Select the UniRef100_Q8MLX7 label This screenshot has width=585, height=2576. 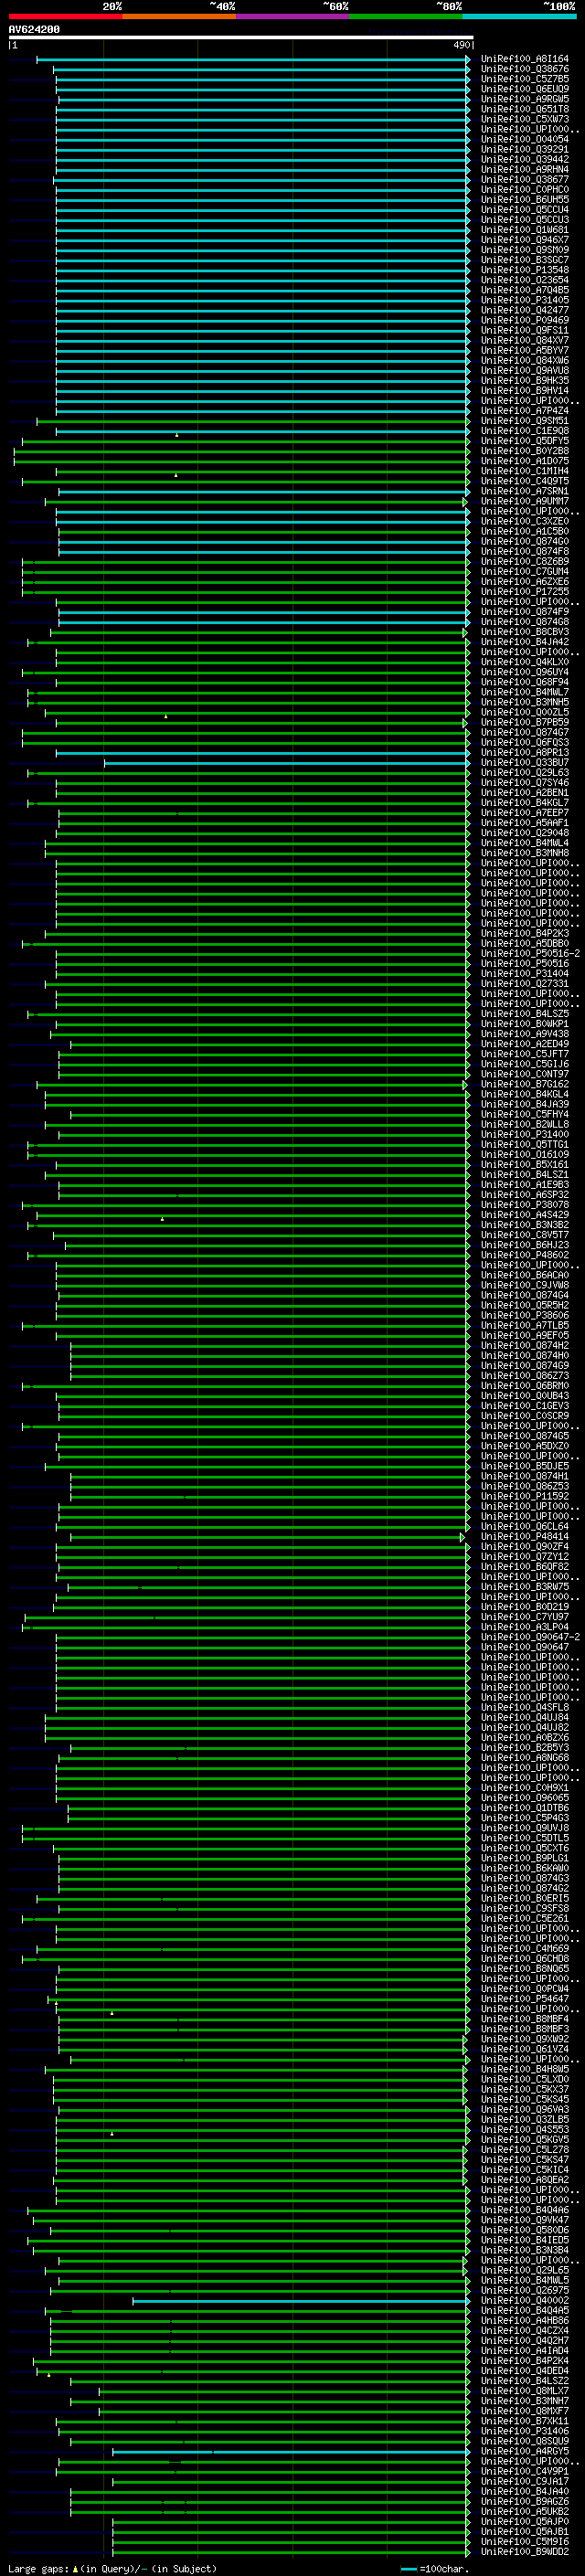pyautogui.click(x=525, y=2390)
